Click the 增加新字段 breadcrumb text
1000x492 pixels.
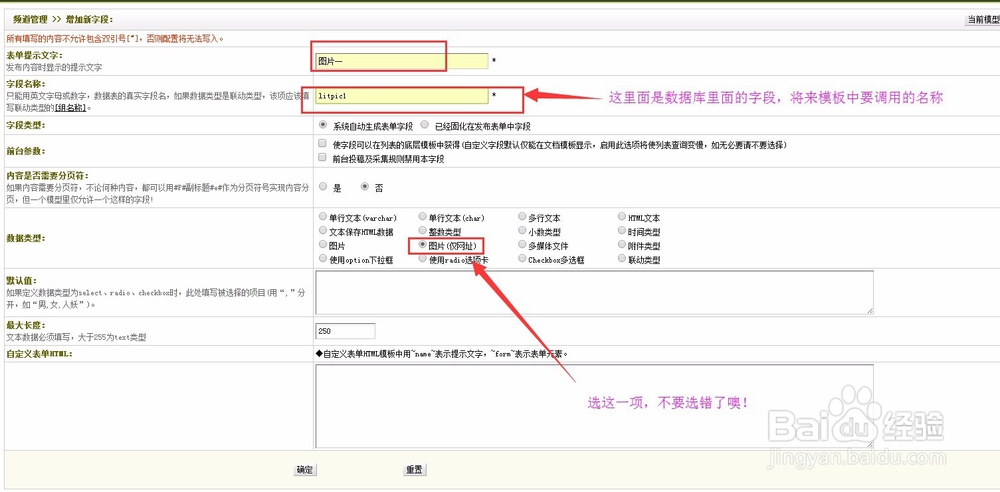pyautogui.click(x=89, y=20)
